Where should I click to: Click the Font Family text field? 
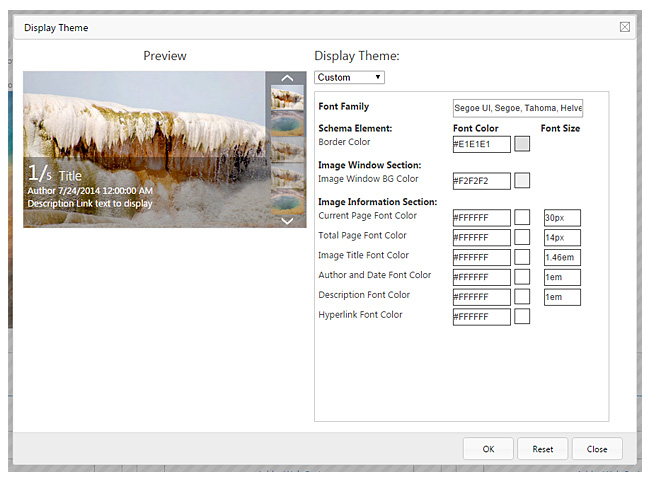[517, 108]
